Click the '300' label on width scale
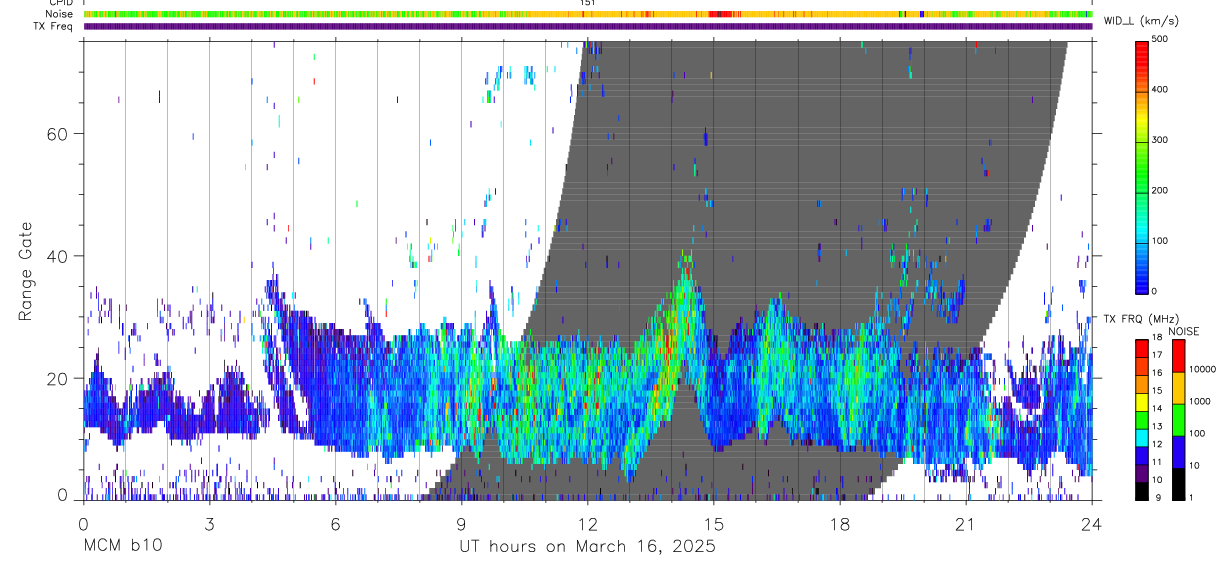The width and height of the screenshot is (1228, 567). click(1160, 140)
